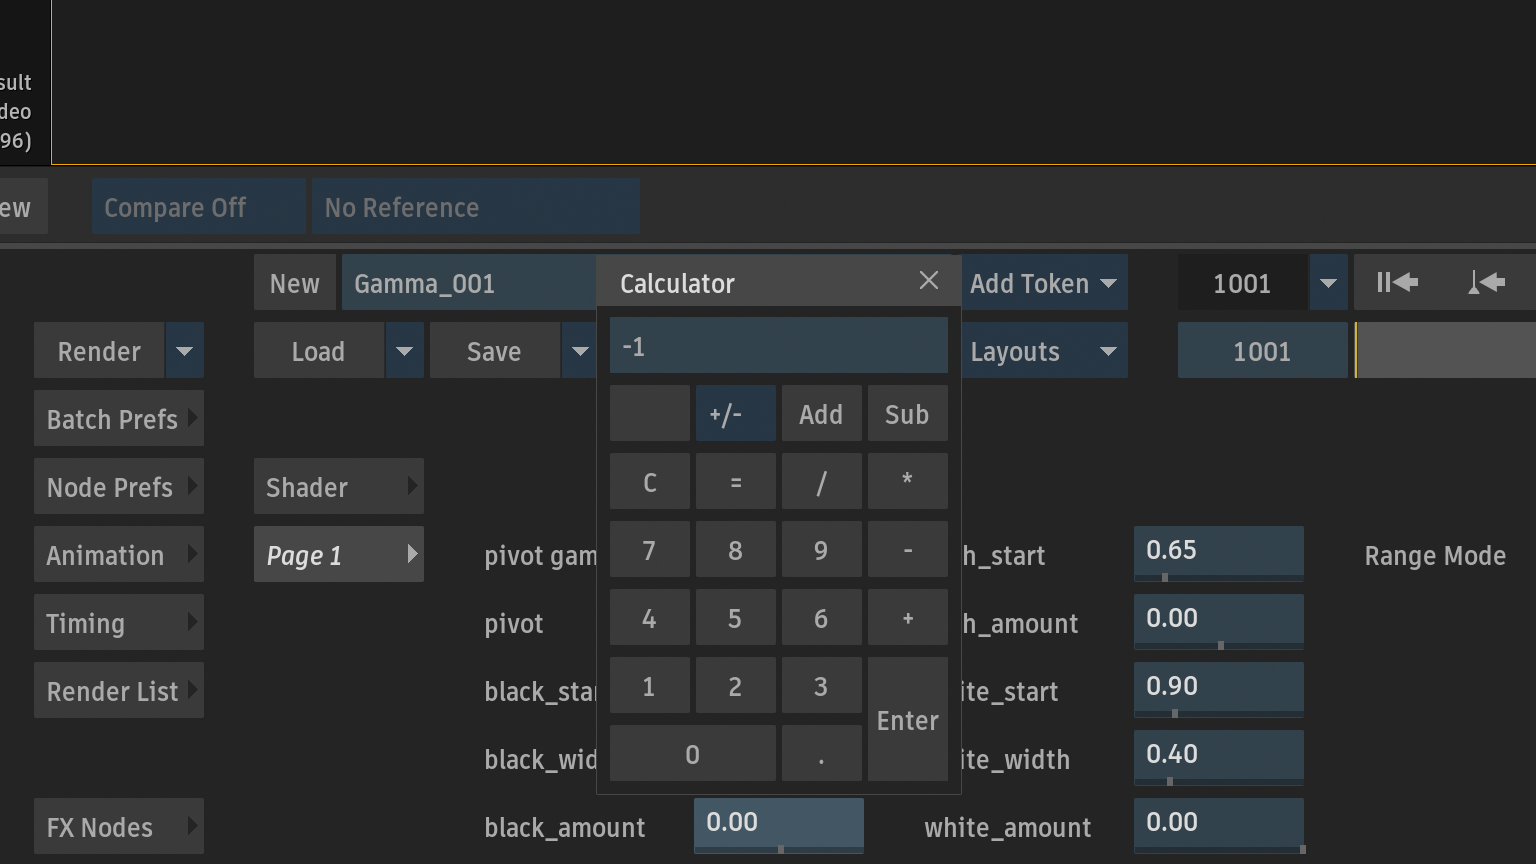
Task: Expand the Add Token dropdown
Action: [1044, 283]
